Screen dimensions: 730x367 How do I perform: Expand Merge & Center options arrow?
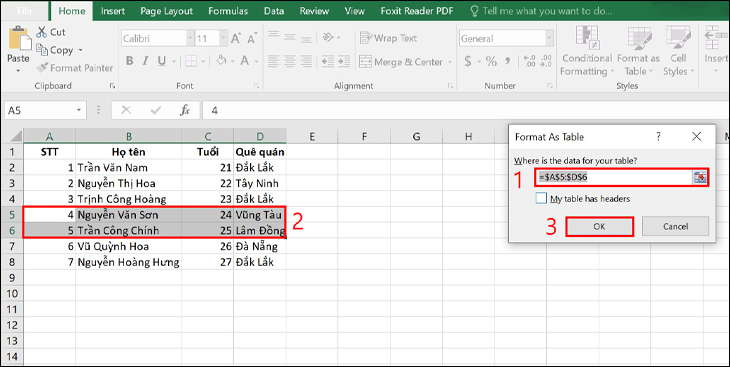(x=450, y=61)
